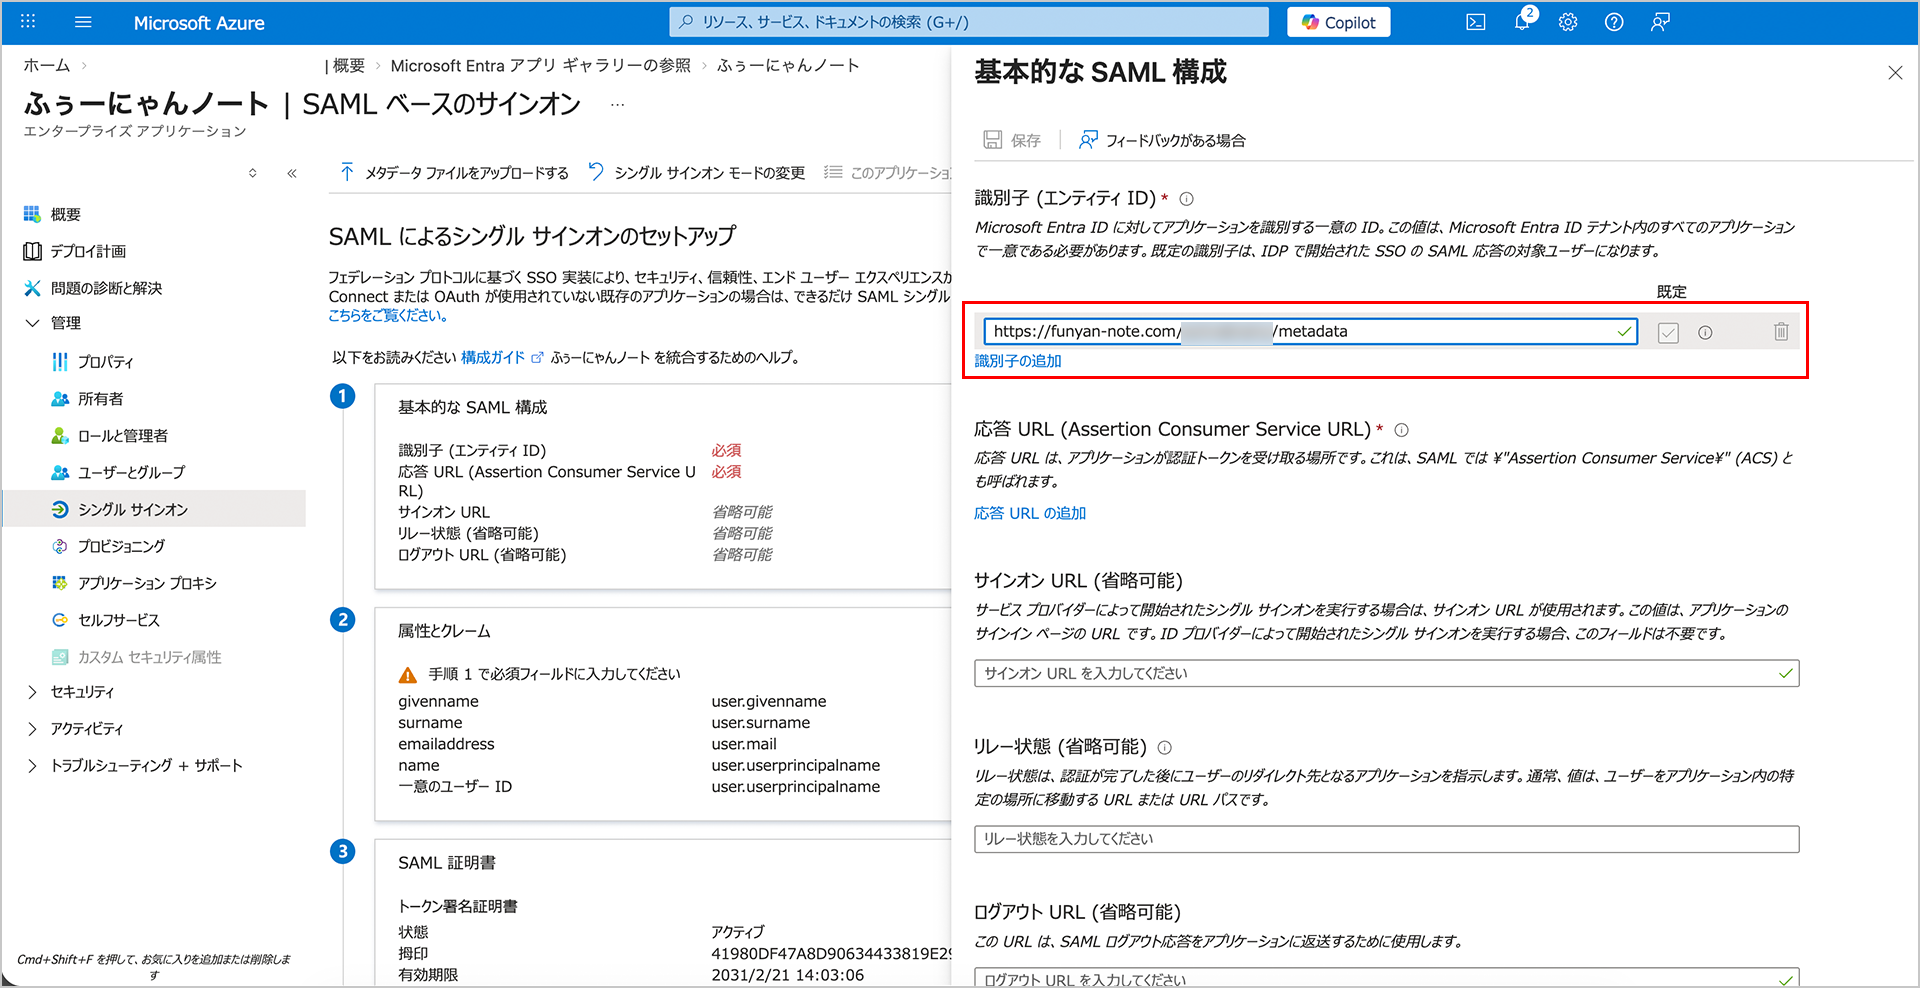
Task: Open the notifications bell icon
Action: point(1522,22)
